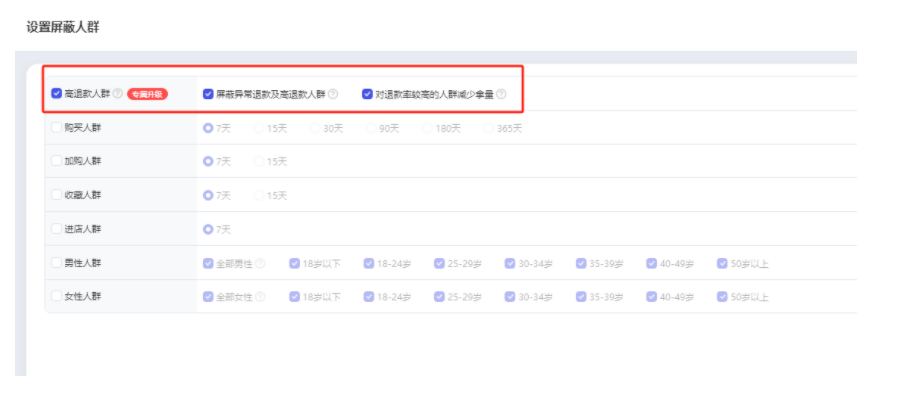The height and width of the screenshot is (393, 909).
Task: Select 7天 in the 加购人群 row
Action: pos(208,162)
